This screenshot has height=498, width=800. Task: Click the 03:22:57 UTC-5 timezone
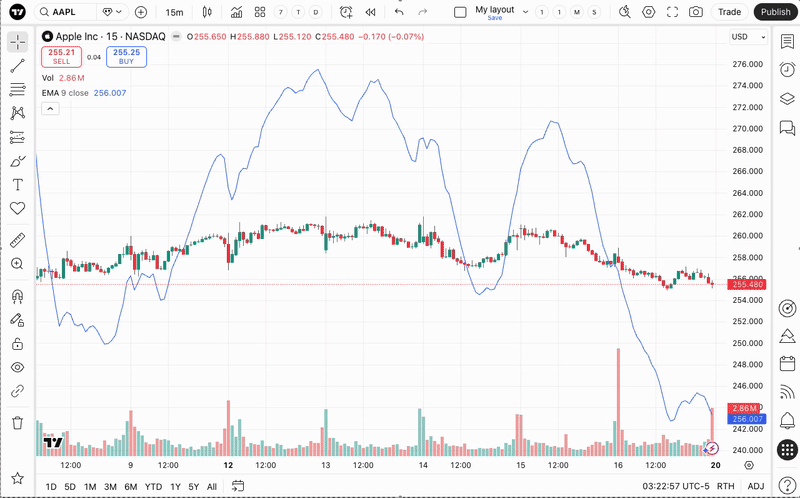(x=675, y=486)
